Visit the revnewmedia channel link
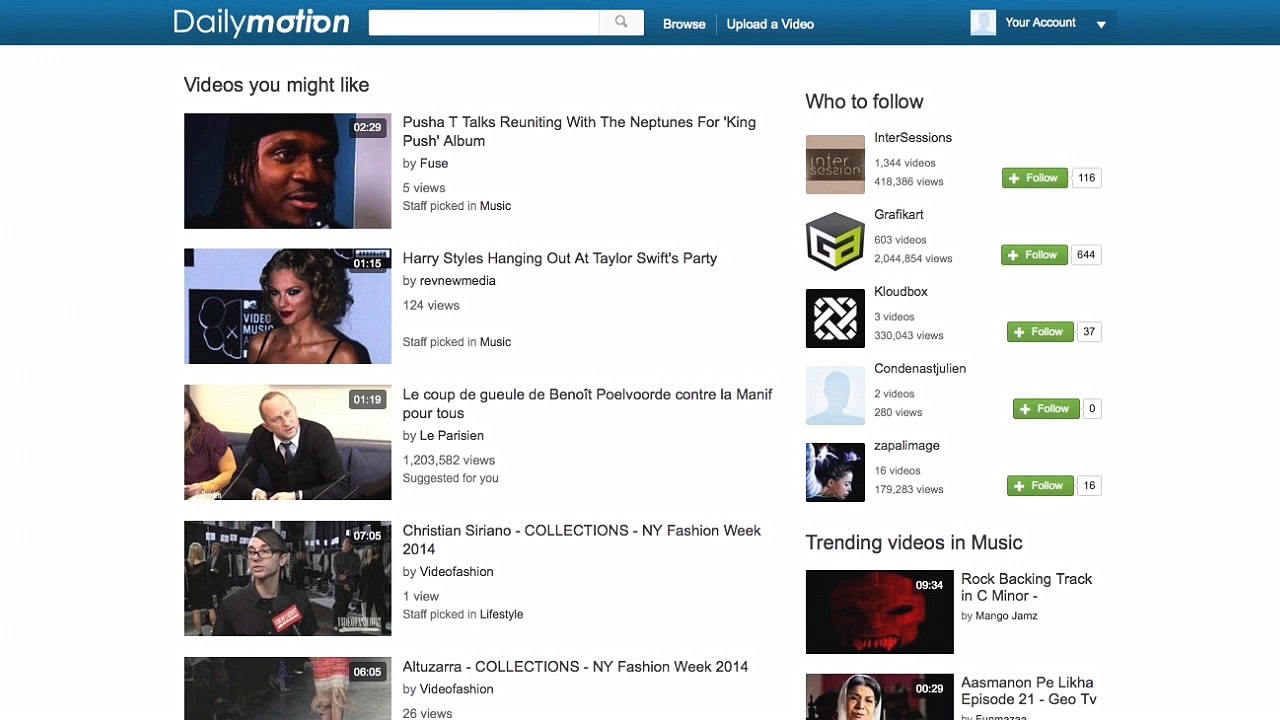 point(458,281)
